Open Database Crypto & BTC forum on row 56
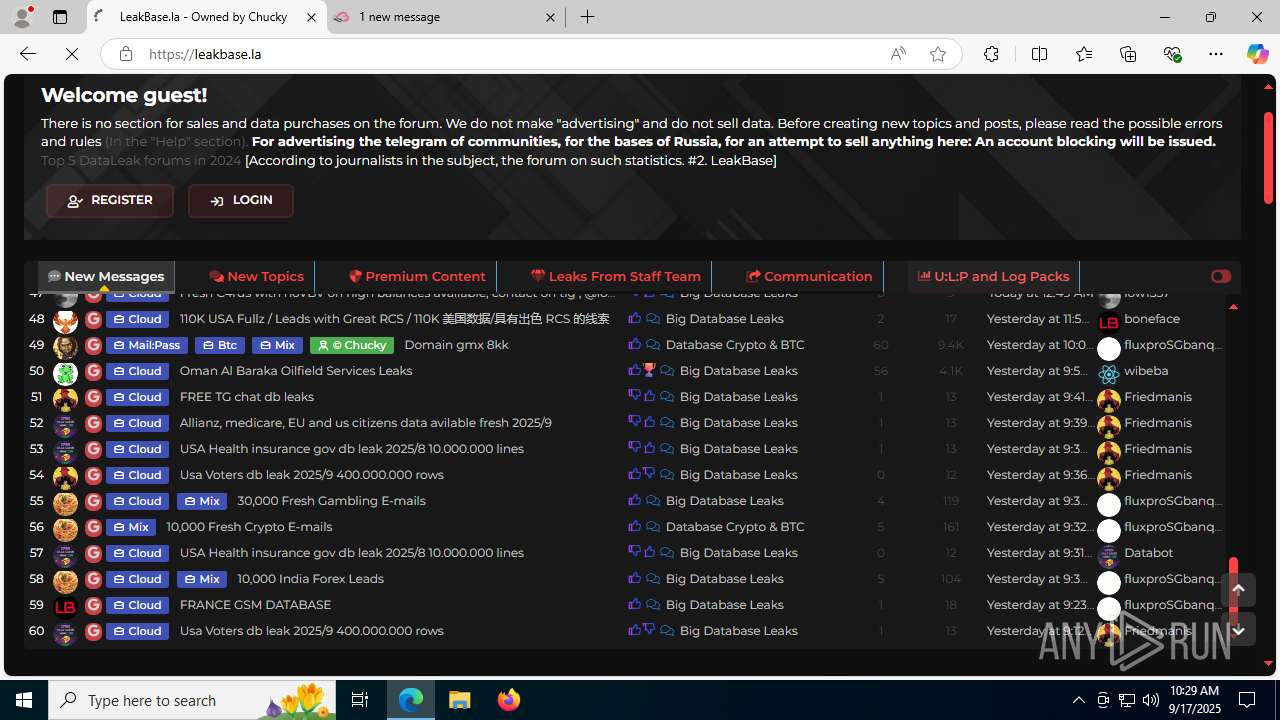Screen dimensions: 1280x720 735,526
